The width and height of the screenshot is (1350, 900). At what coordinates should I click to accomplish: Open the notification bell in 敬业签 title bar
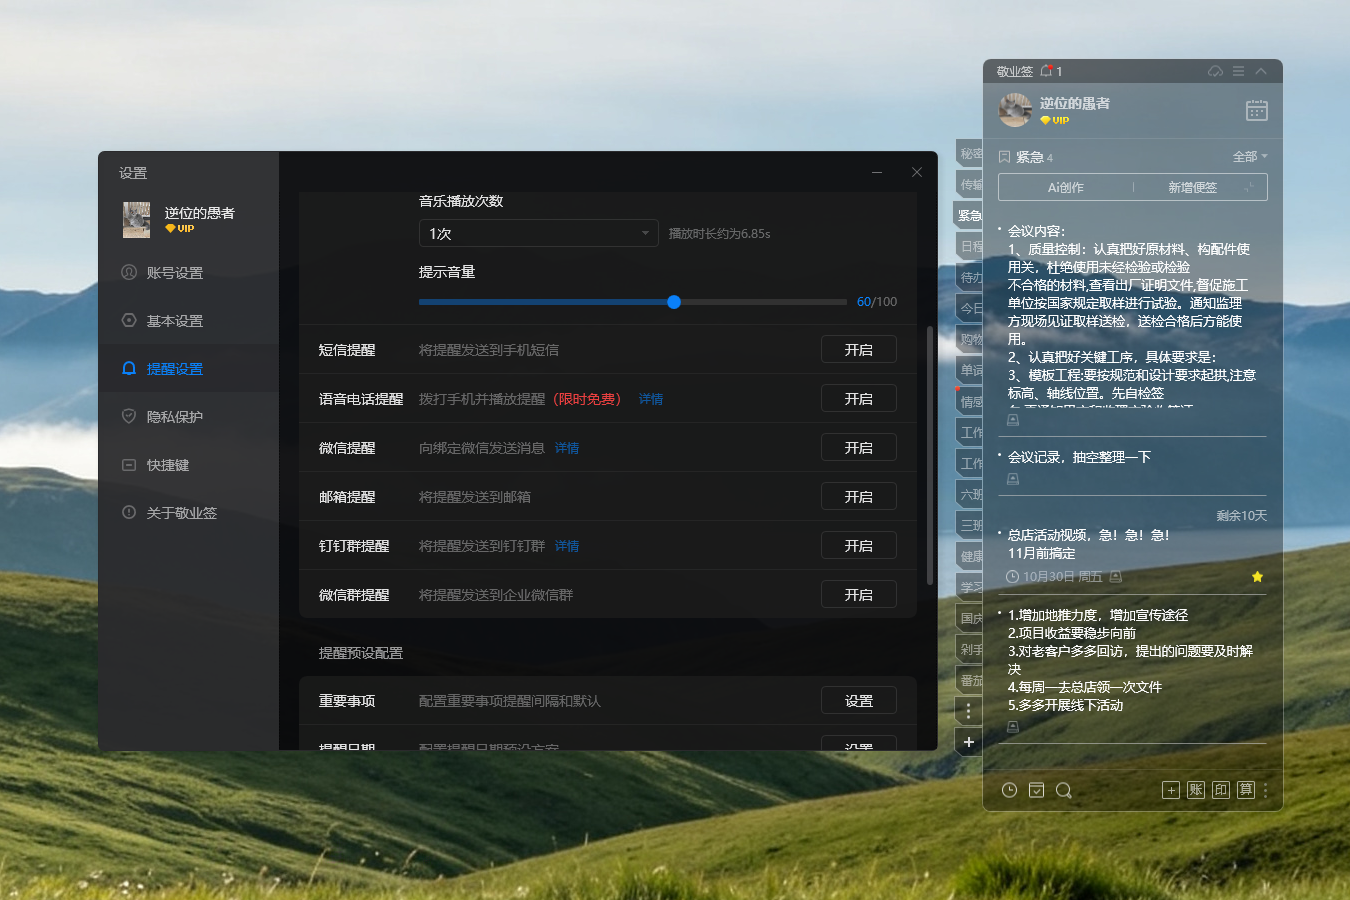1046,71
